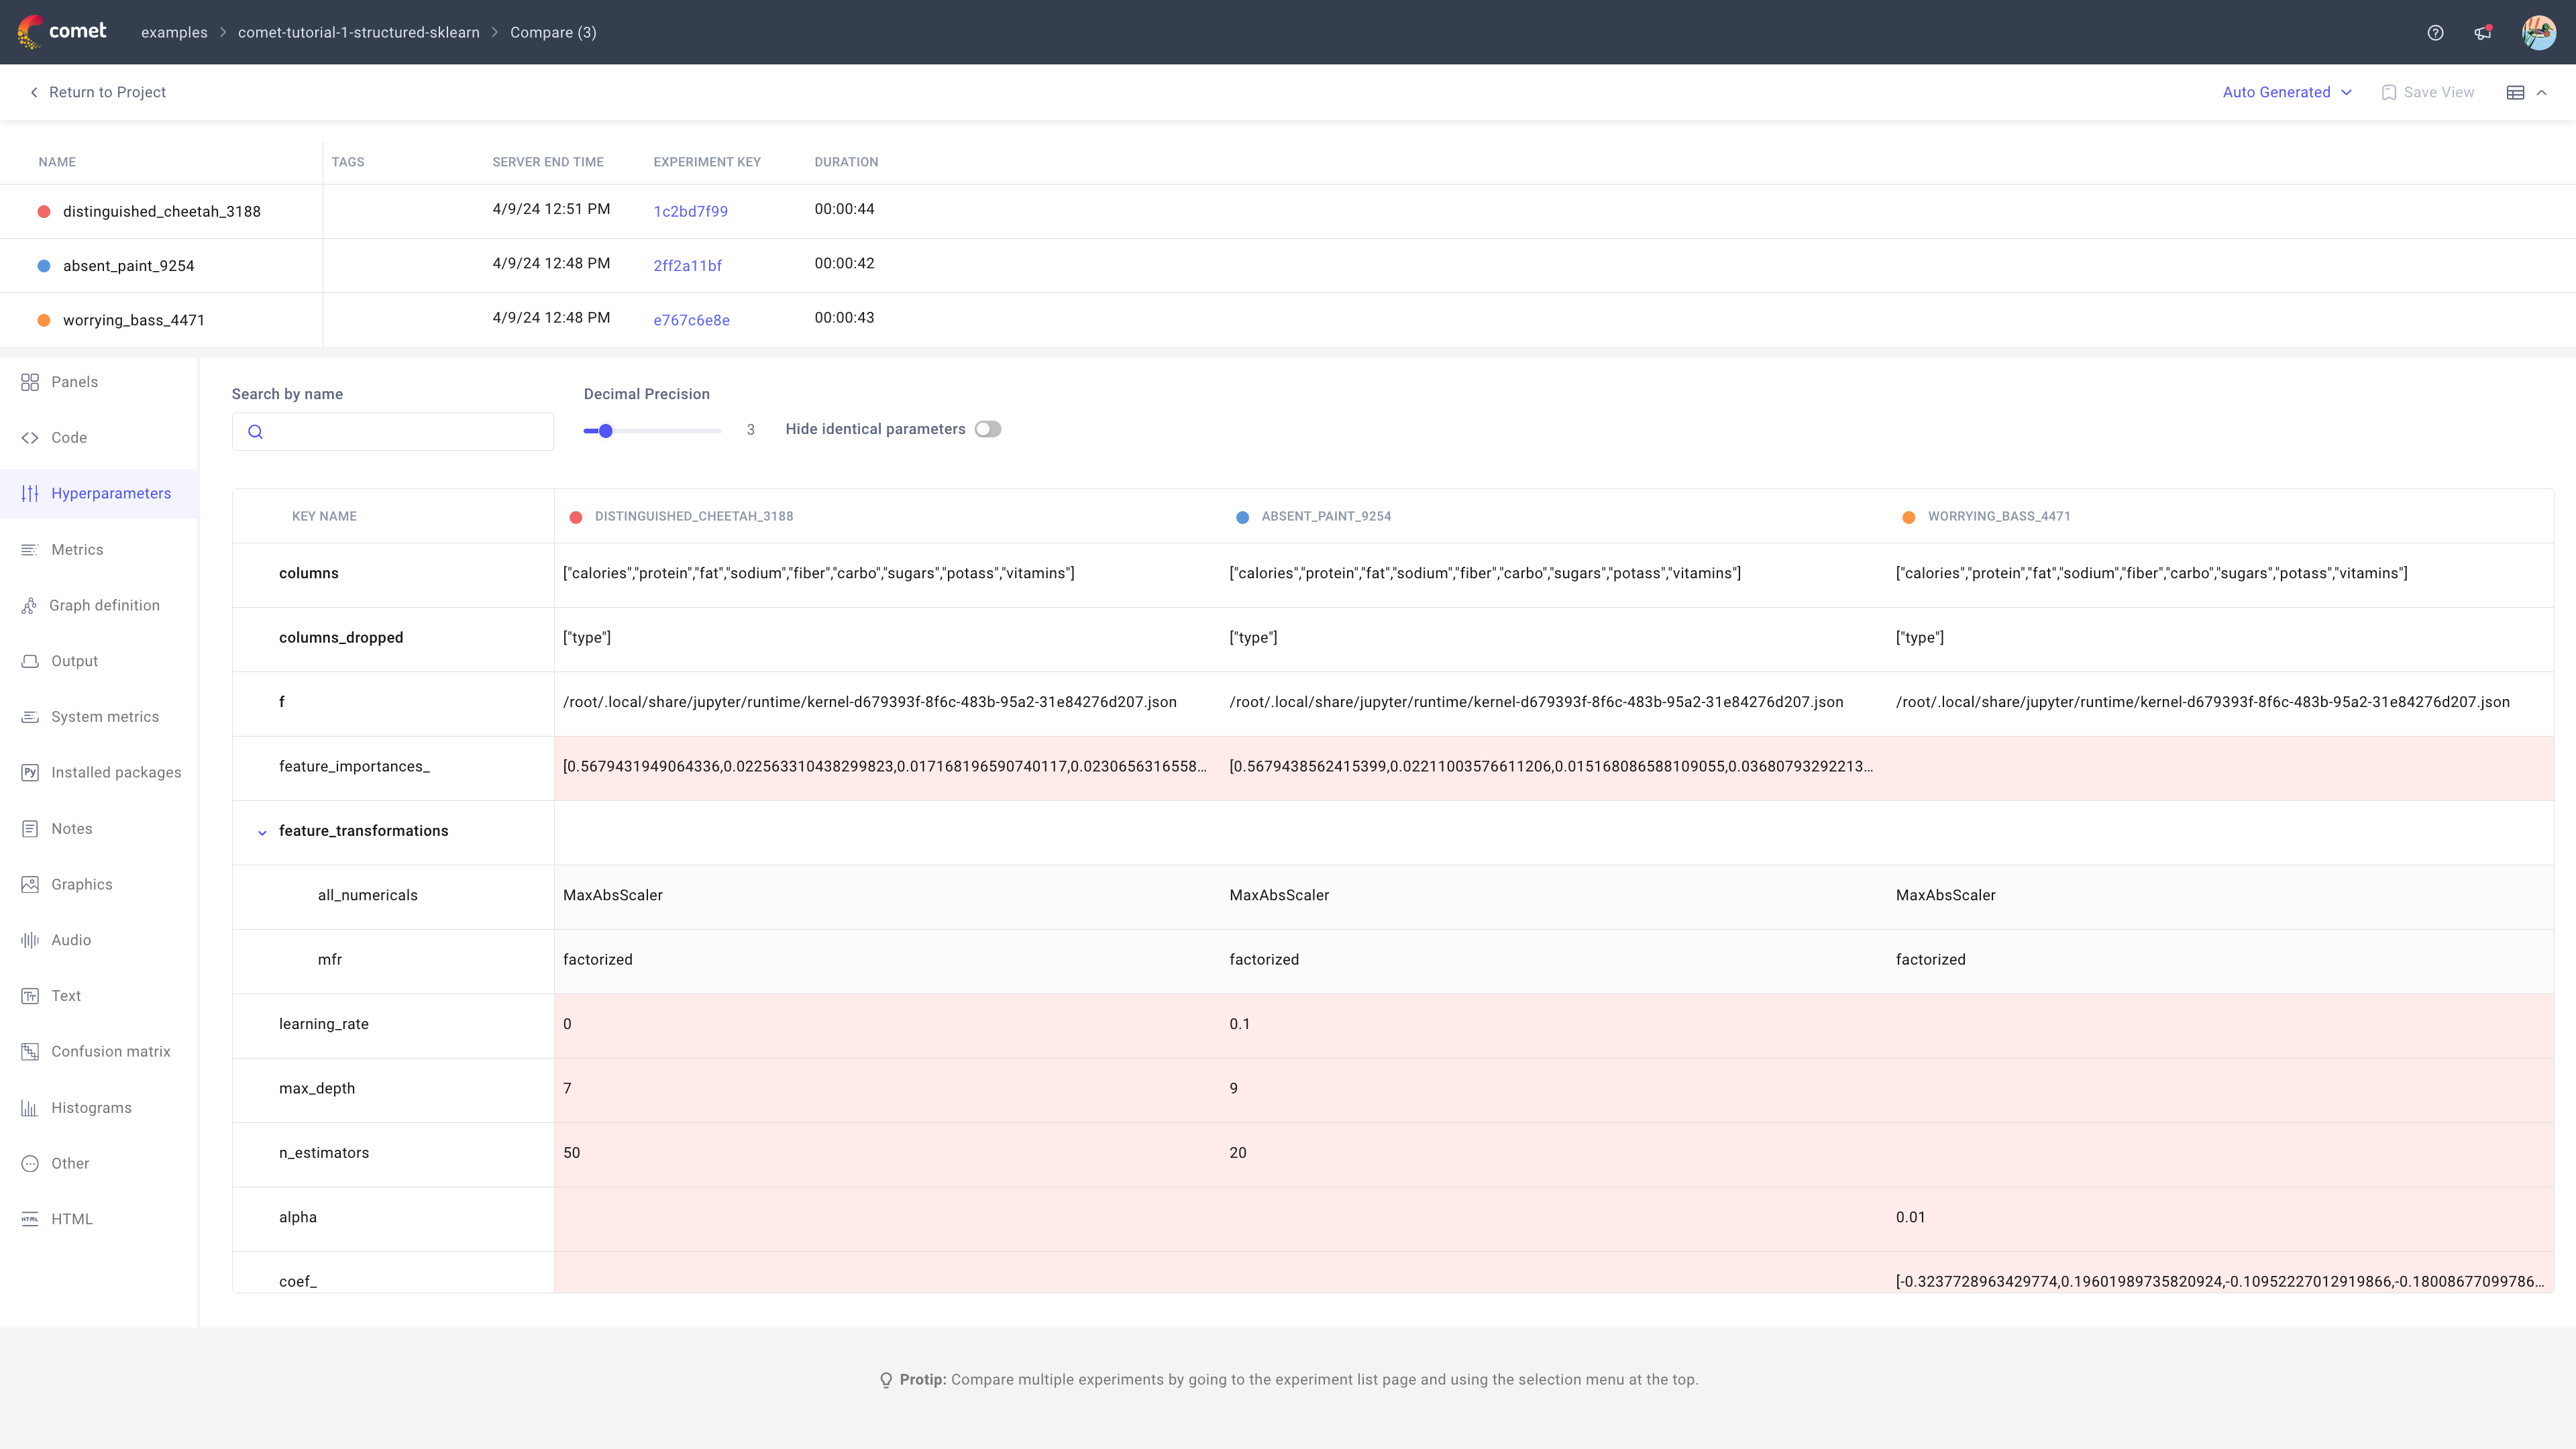Click the help question mark icon
Viewport: 2576px width, 1449px height.
[2435, 32]
